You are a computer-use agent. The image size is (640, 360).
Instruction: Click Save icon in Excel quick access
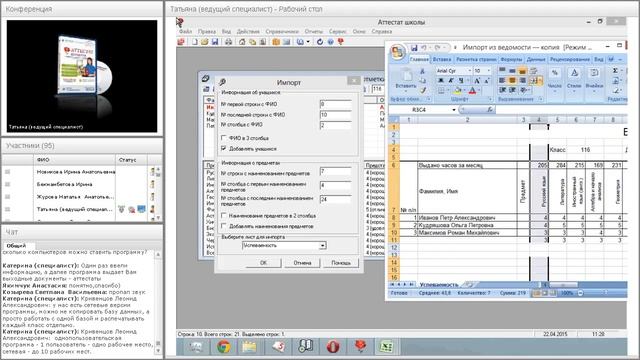pyautogui.click(x=414, y=48)
